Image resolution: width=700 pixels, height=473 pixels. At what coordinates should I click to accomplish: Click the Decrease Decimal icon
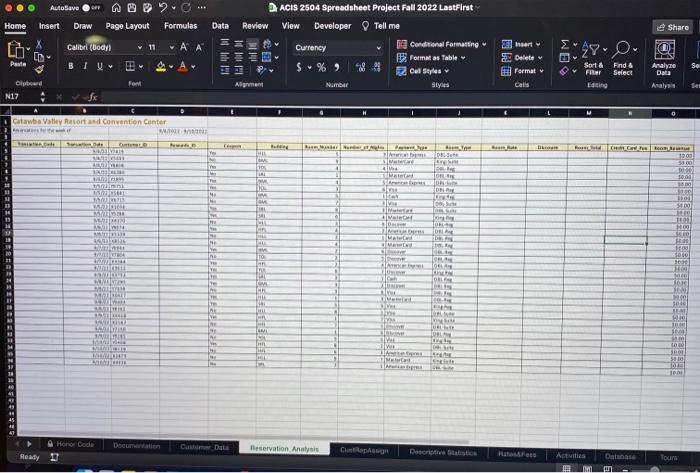point(376,67)
